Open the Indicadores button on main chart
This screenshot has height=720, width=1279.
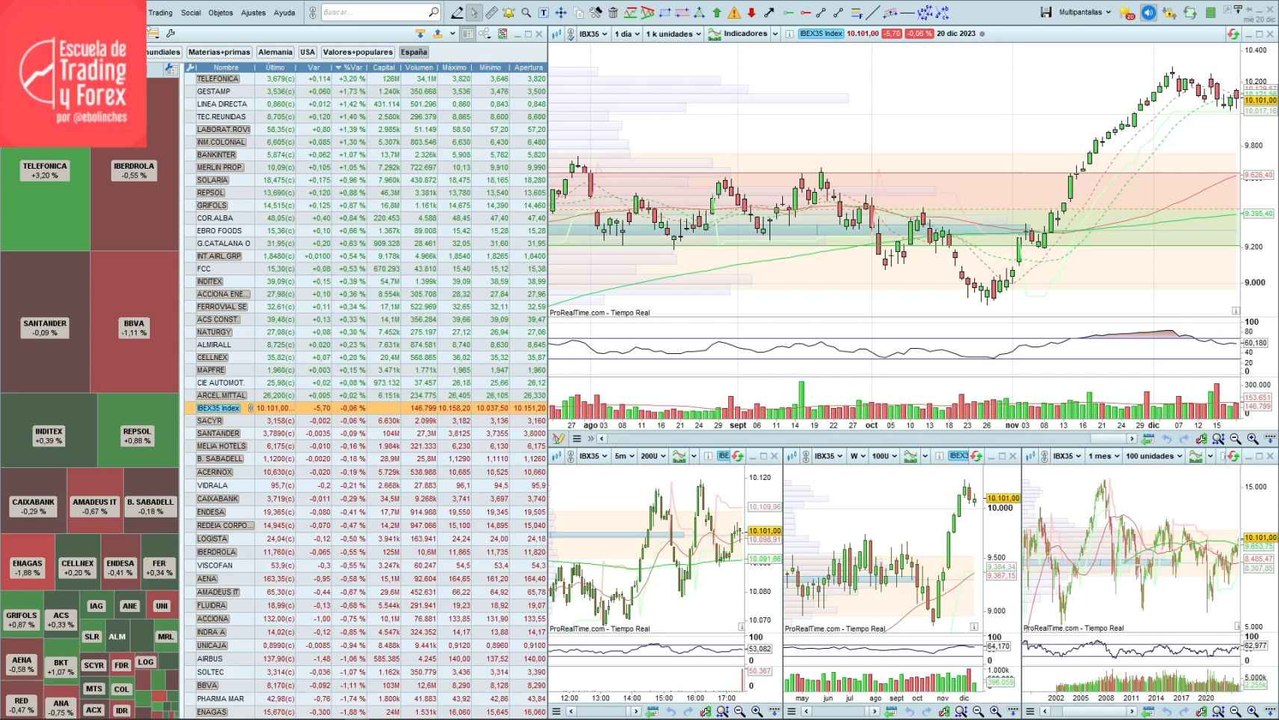tap(739, 33)
